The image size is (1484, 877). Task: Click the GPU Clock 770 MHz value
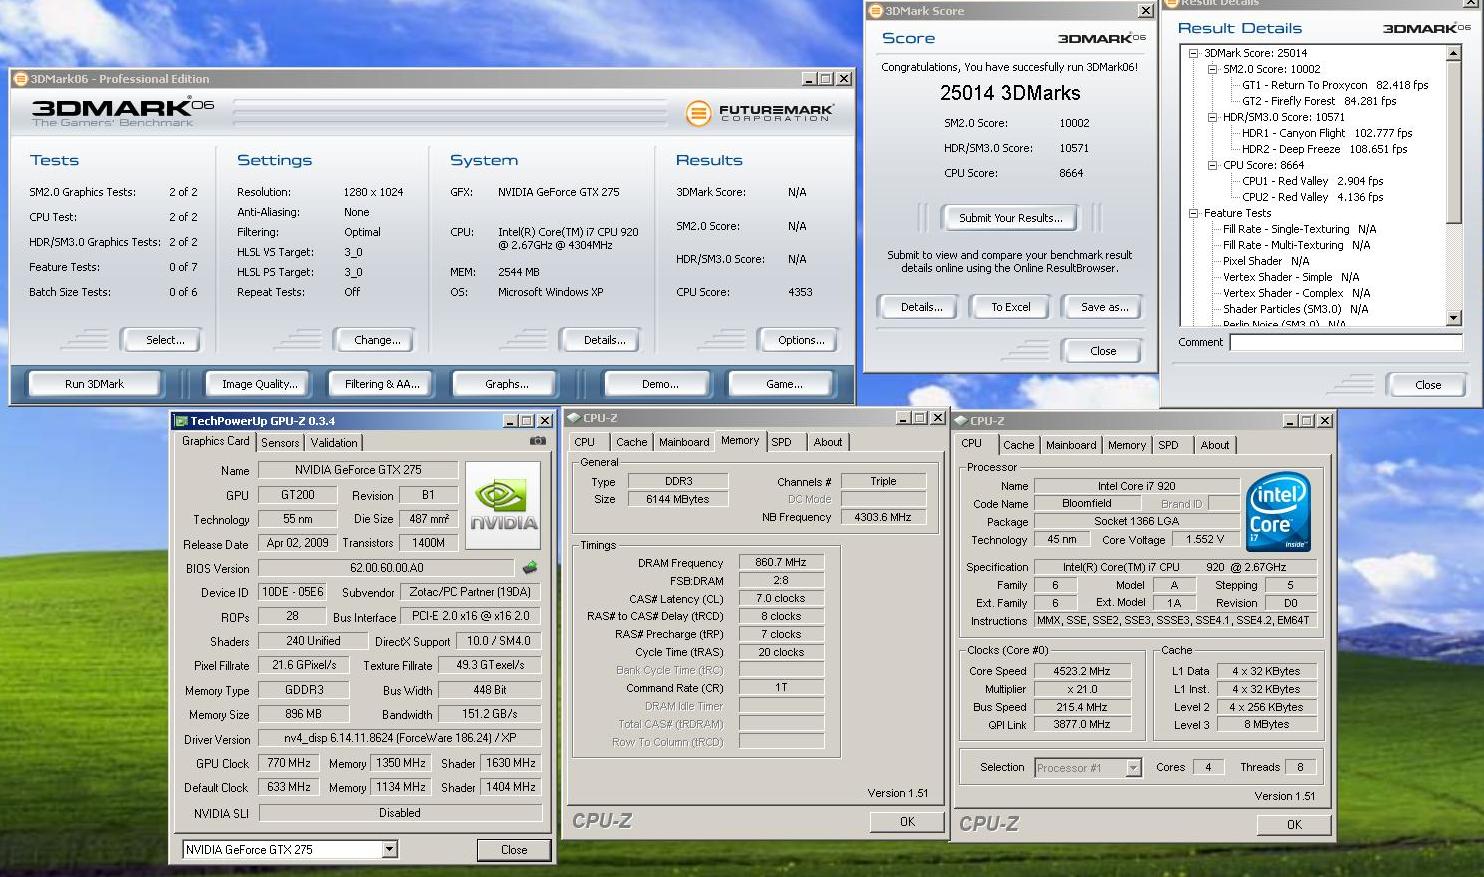click(289, 763)
